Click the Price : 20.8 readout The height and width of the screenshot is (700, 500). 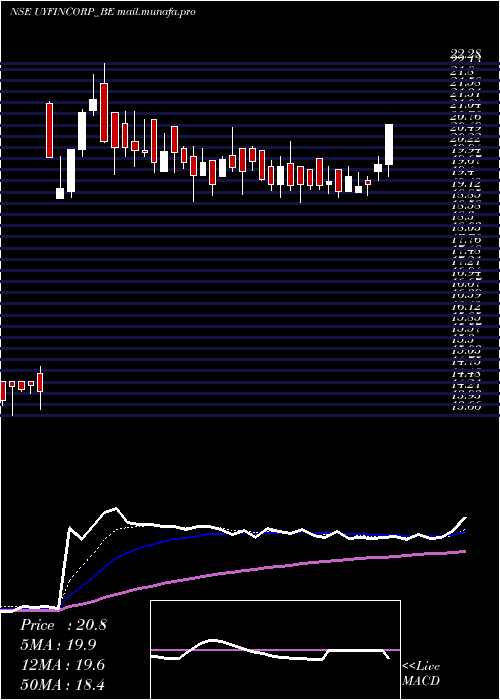tap(63, 625)
